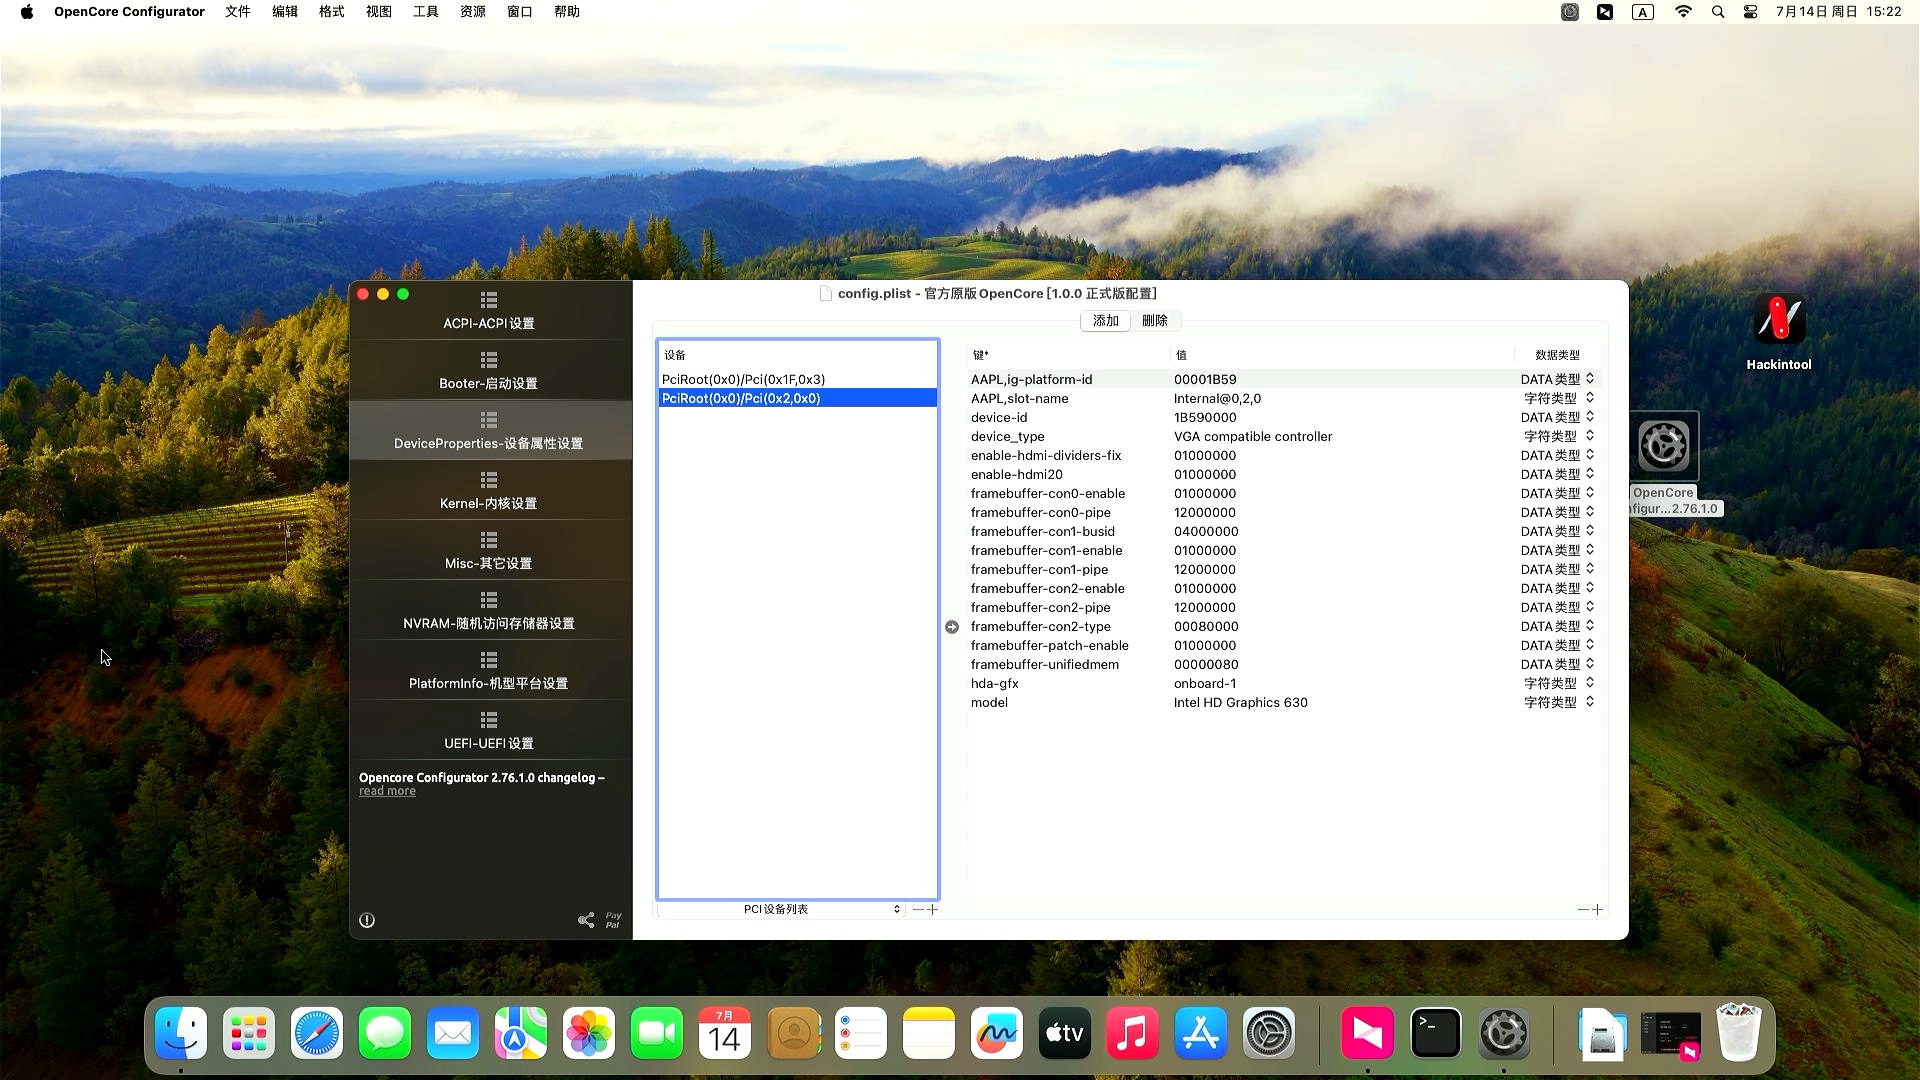Click value 00001B59 for ig-platform-id
This screenshot has height=1080, width=1920.
[1205, 380]
